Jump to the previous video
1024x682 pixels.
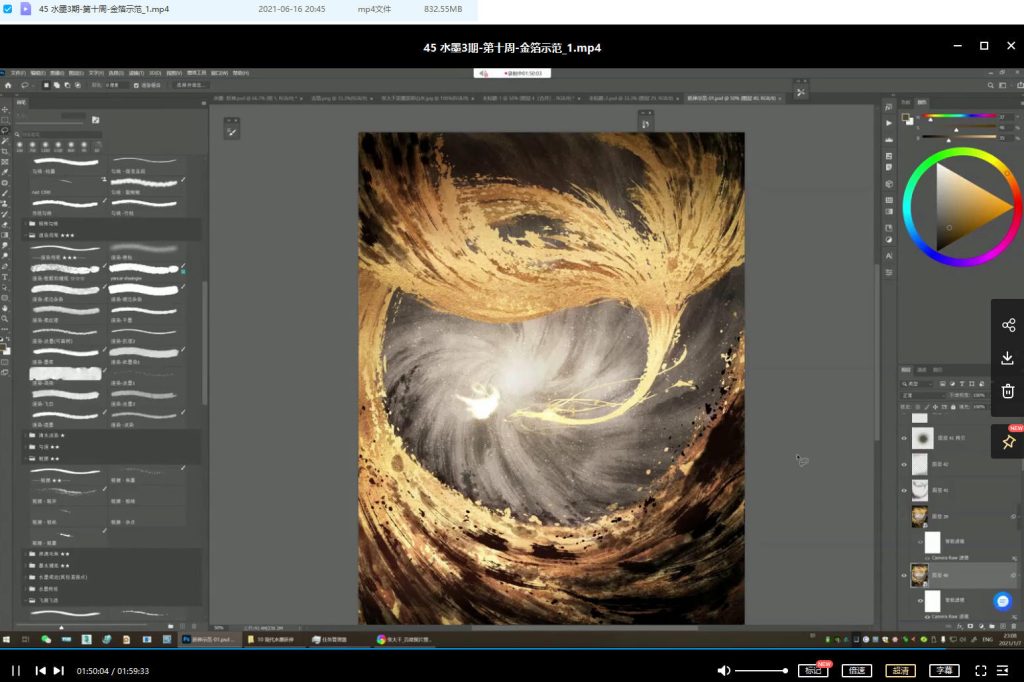click(x=41, y=670)
